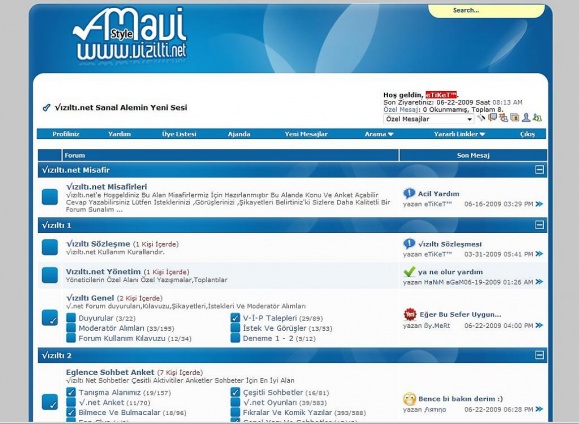Screen dimensions: 579x424
Task: Open Yeni Mesajlar in the navigation bar
Action: point(306,134)
